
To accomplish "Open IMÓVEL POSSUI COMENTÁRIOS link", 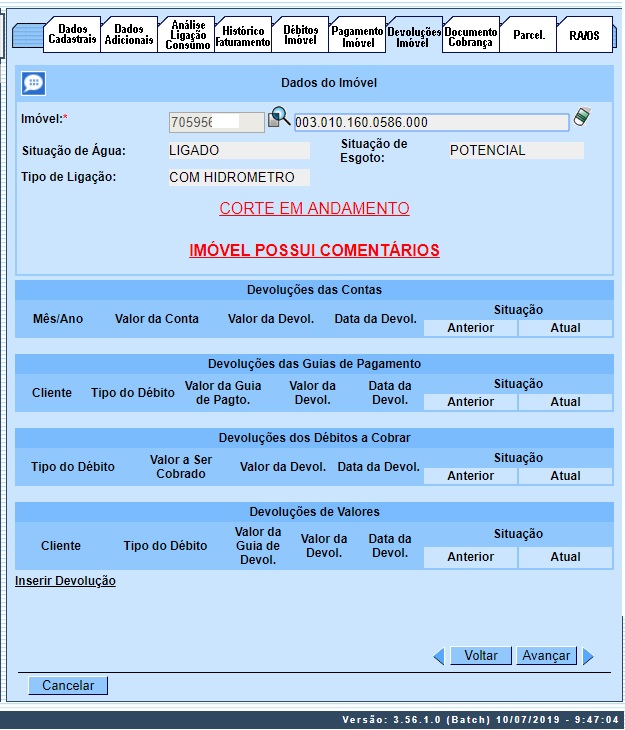I will pos(314,250).
